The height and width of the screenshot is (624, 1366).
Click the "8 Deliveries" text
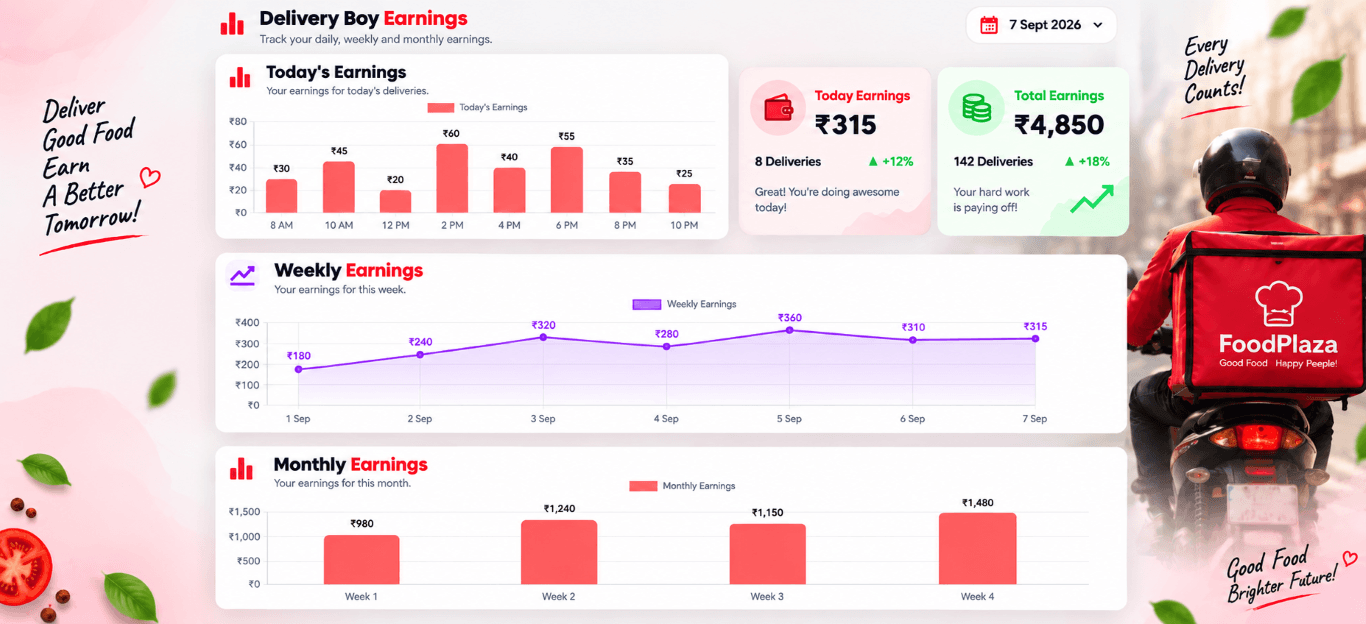(788, 161)
